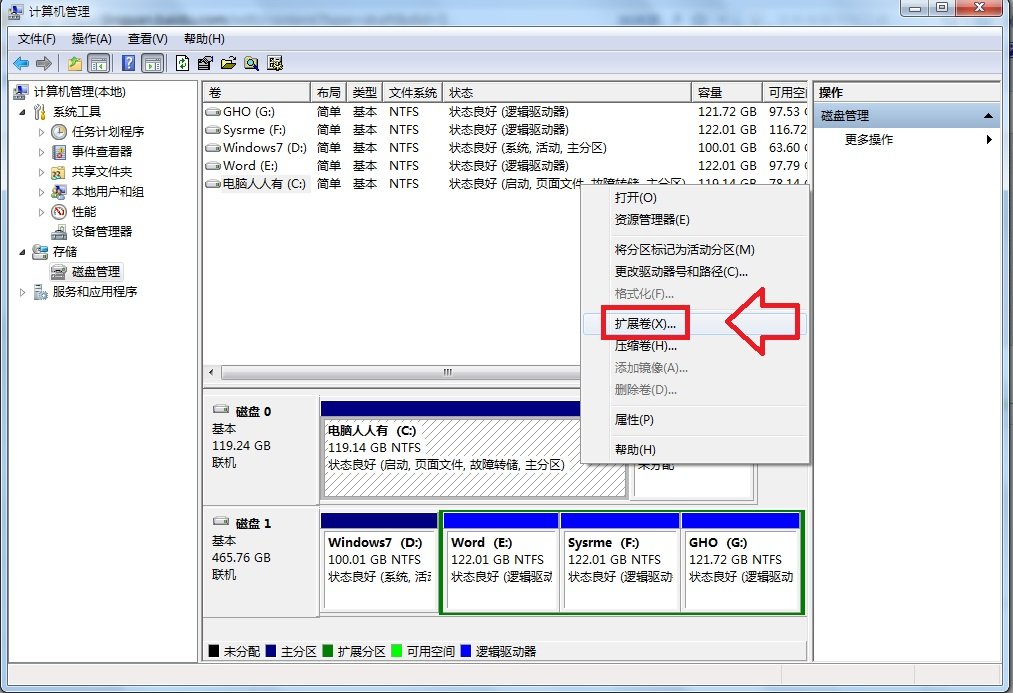This screenshot has height=693, width=1013.
Task: Open Help using the blue question mark icon
Action: [128, 62]
